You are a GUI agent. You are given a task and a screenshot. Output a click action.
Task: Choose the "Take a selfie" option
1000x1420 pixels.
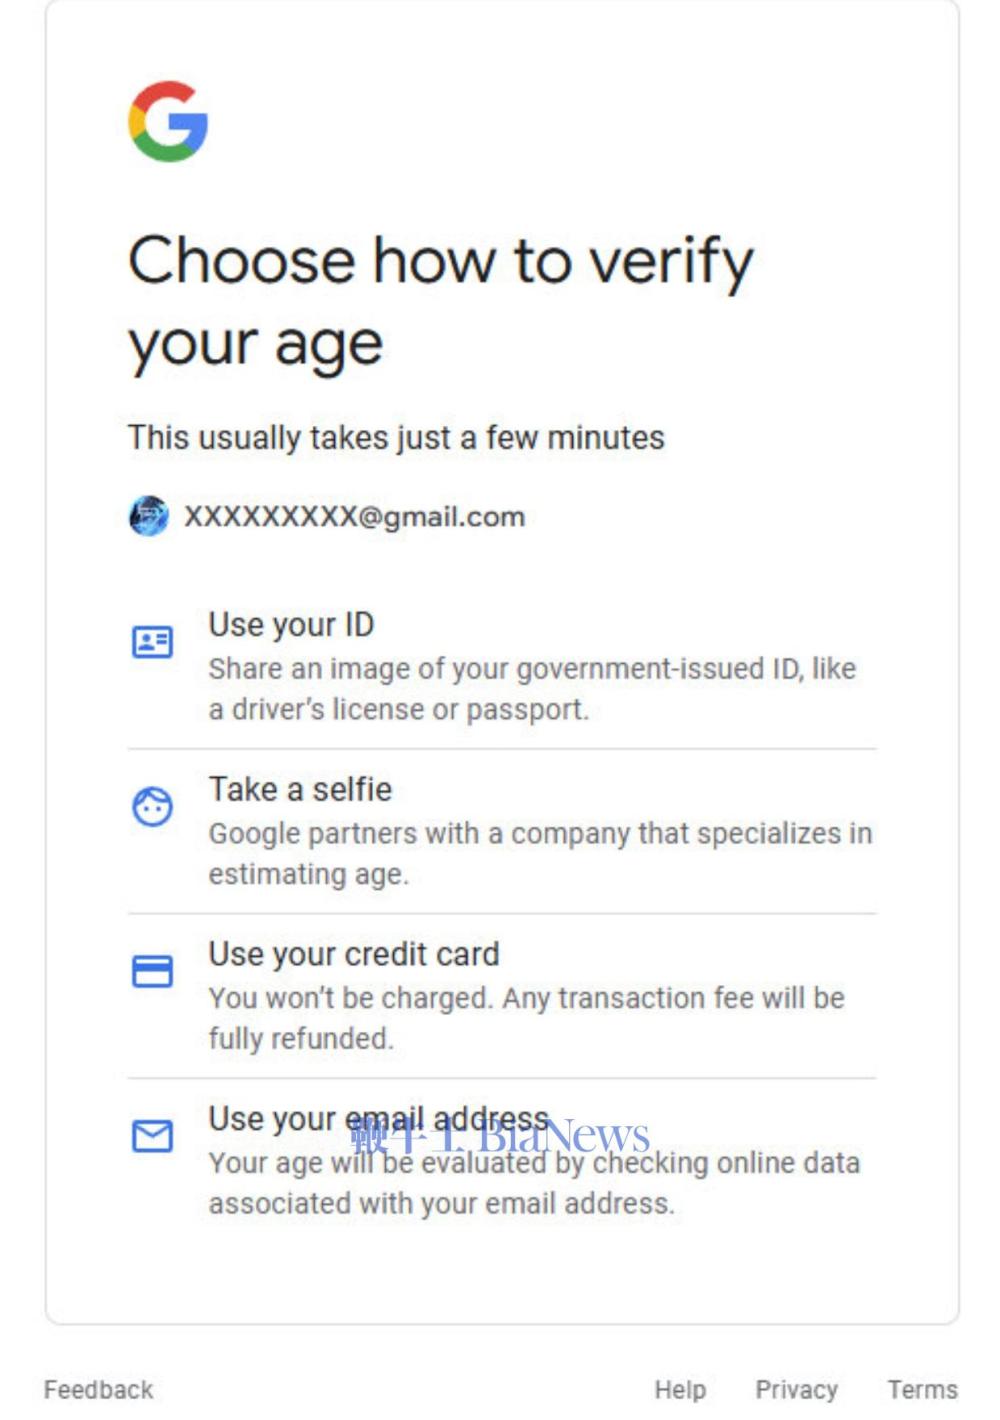click(x=300, y=789)
